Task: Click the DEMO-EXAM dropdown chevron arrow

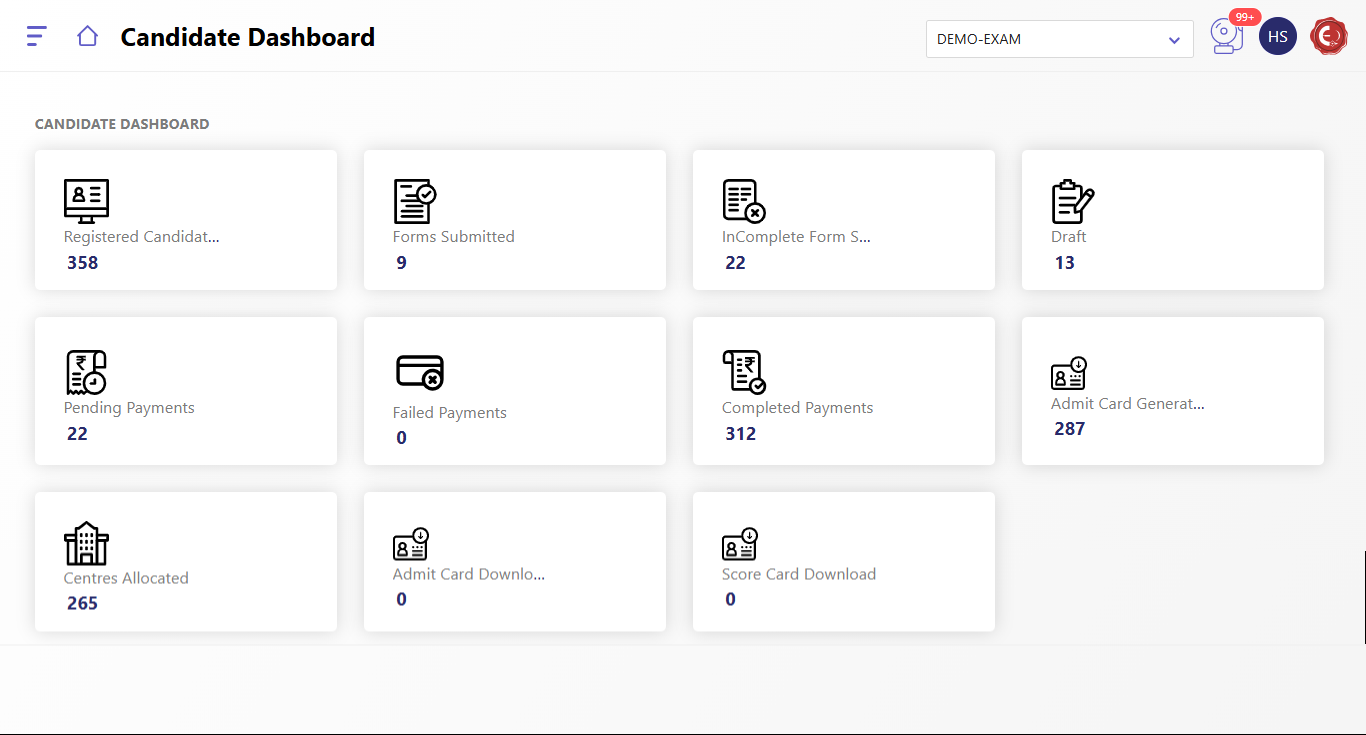Action: point(1174,40)
